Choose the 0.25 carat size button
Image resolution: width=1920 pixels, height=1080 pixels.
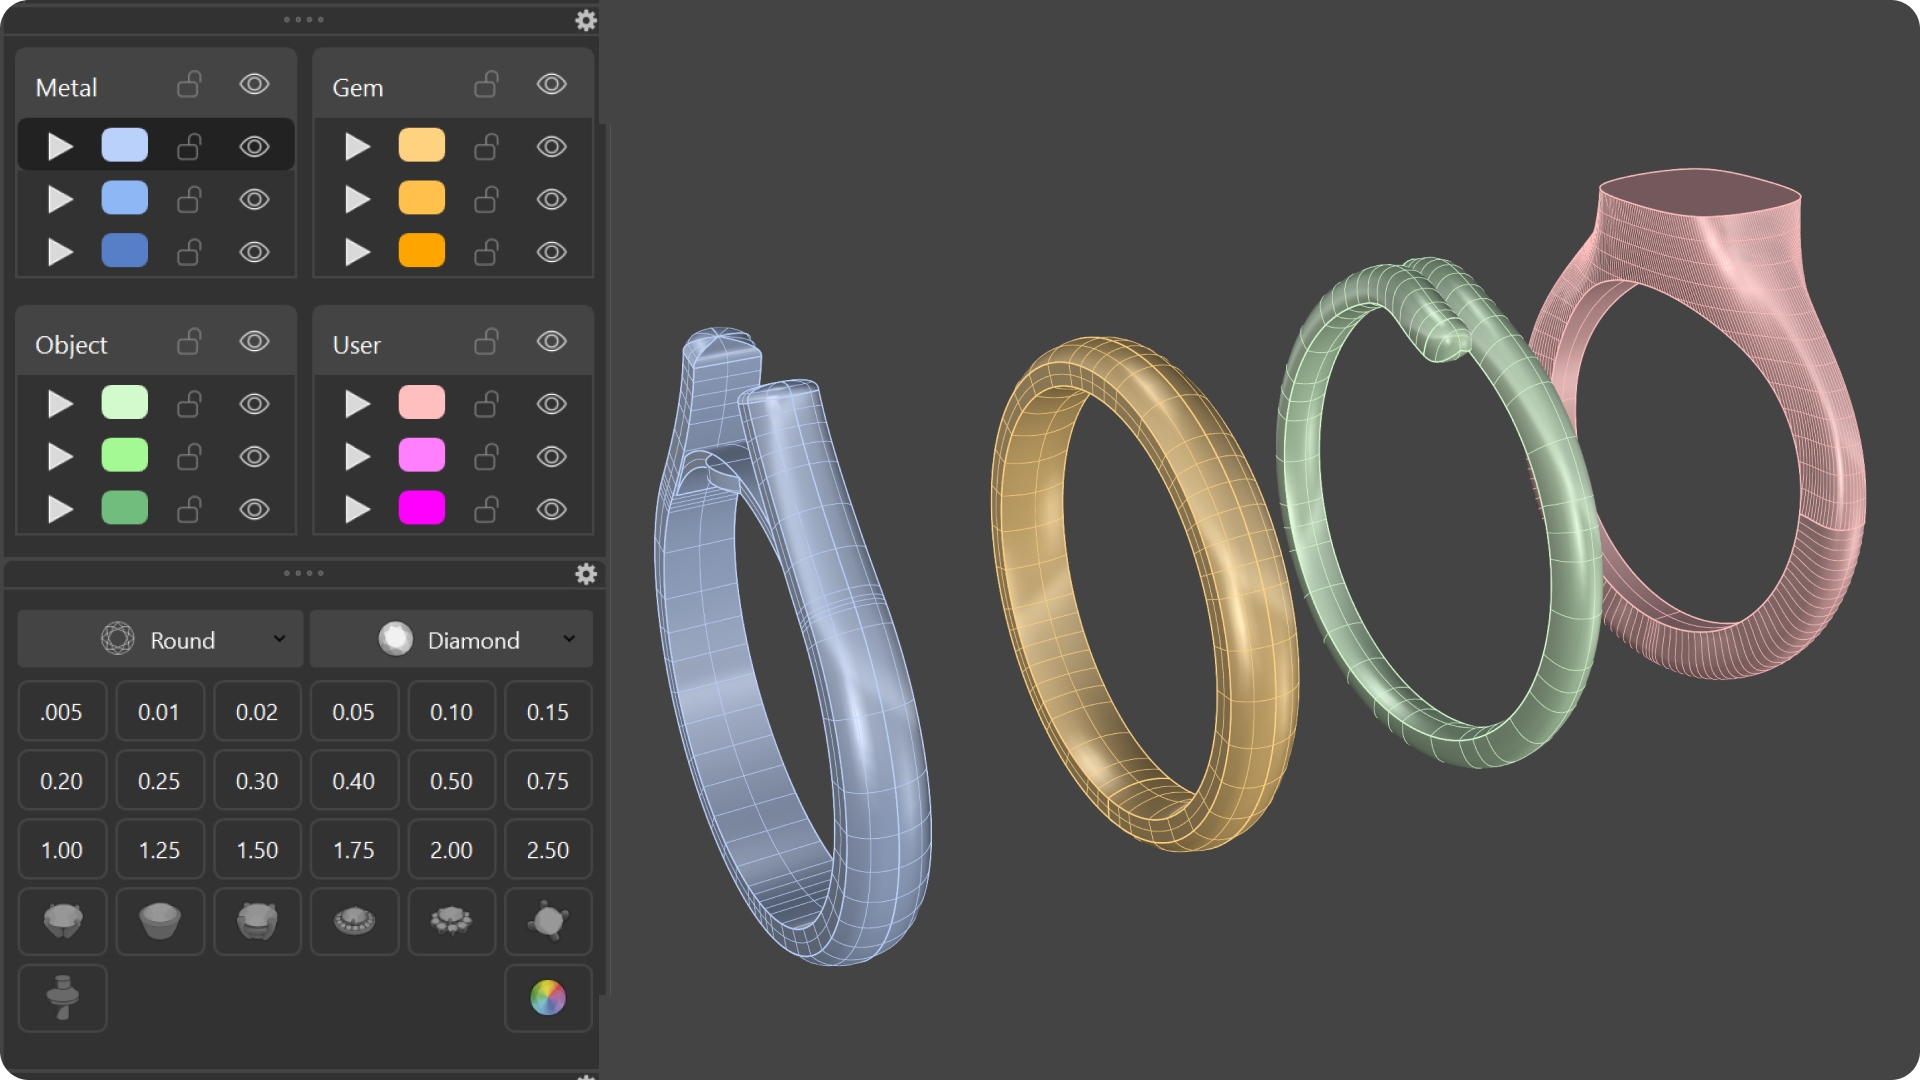click(x=159, y=781)
